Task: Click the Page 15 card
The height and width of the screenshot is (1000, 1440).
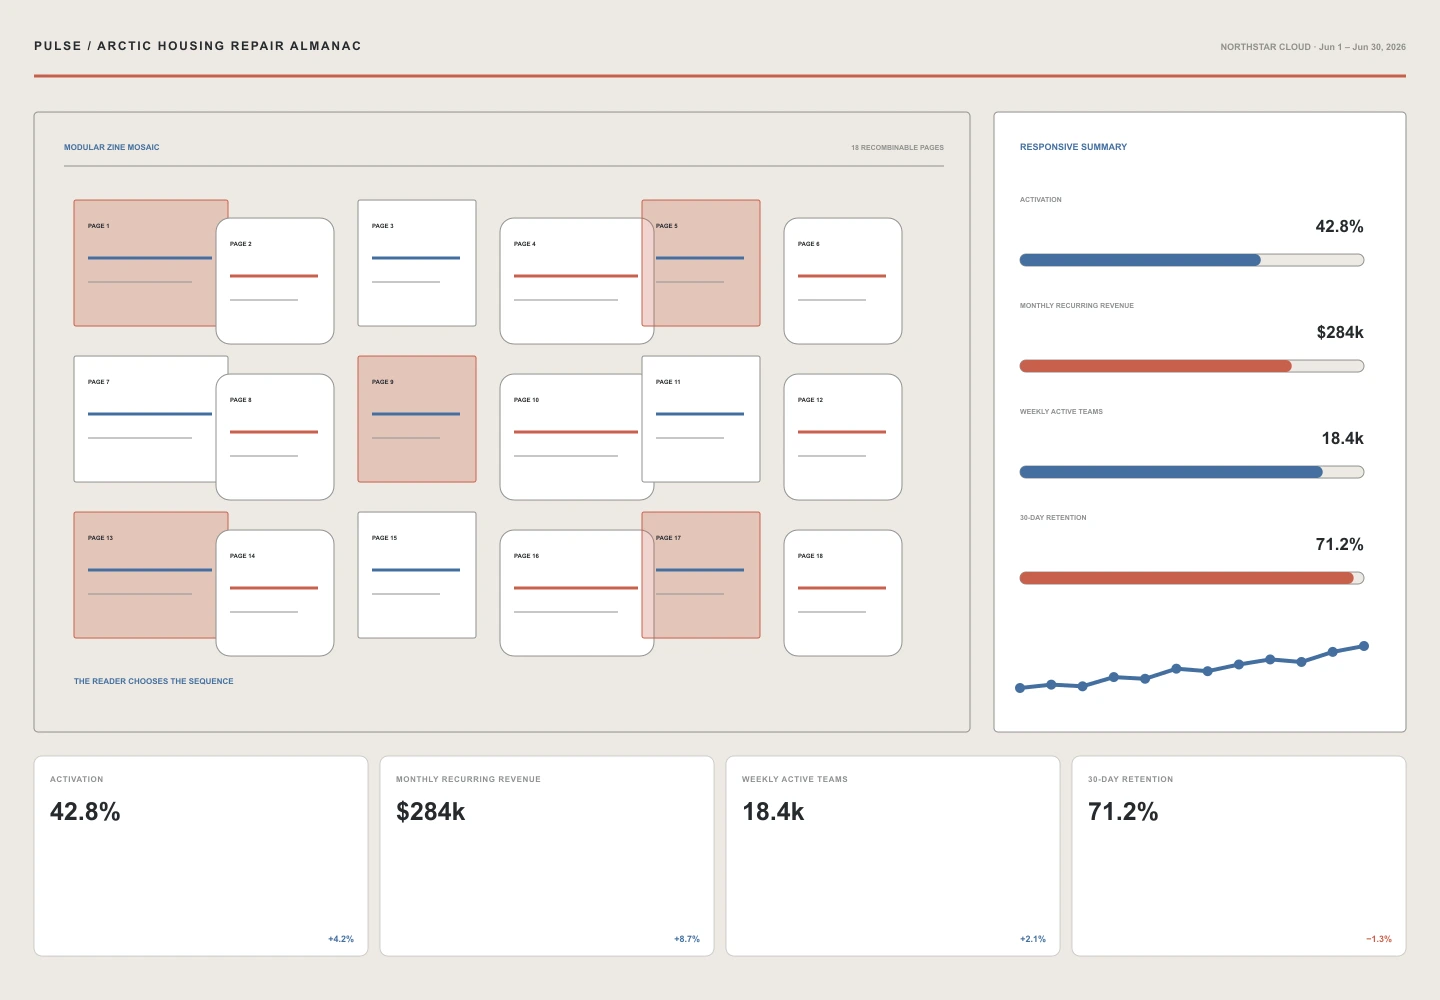Action: (x=417, y=575)
